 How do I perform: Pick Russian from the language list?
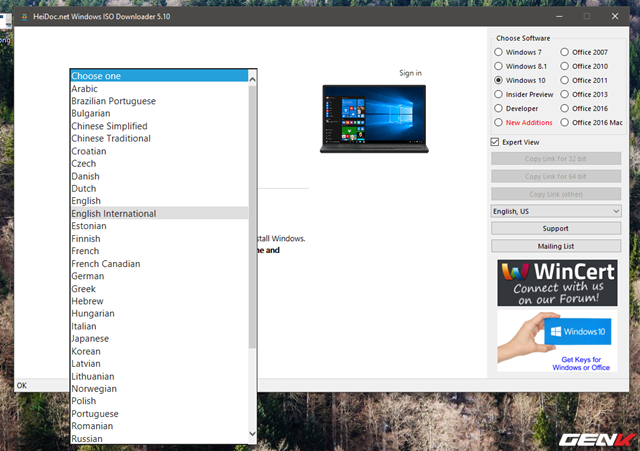tap(159, 438)
